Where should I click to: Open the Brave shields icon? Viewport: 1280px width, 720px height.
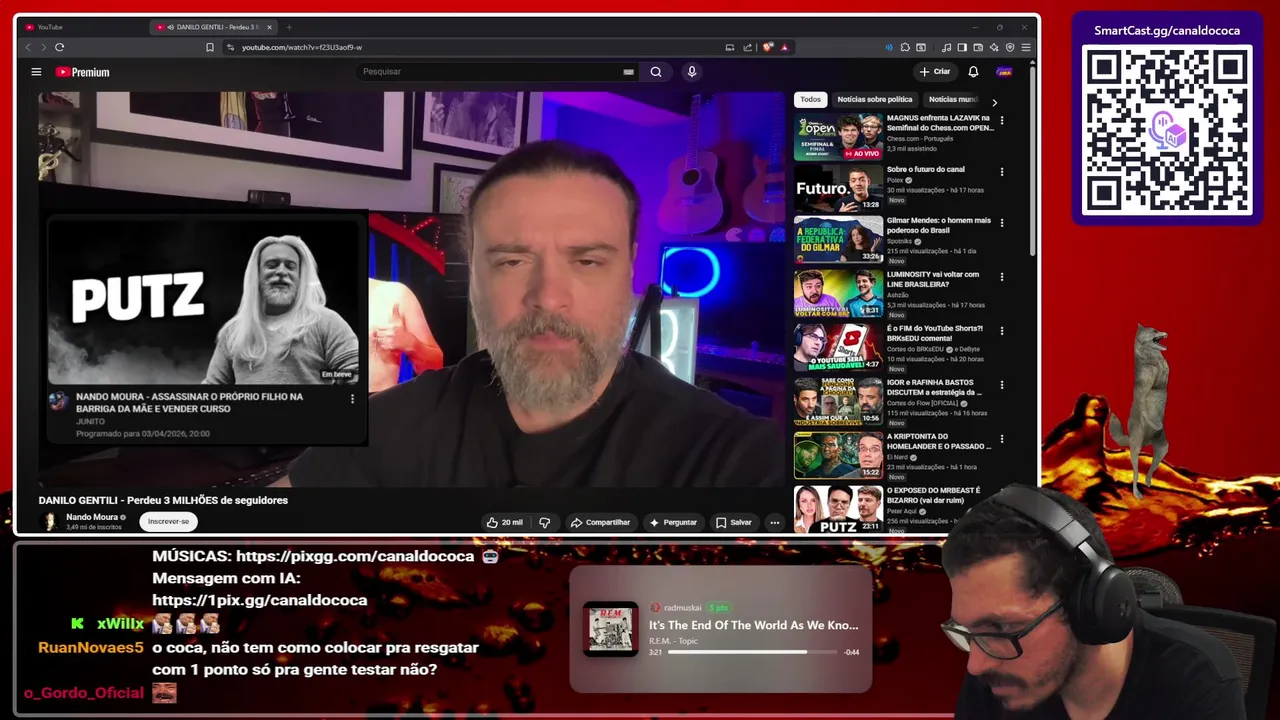[768, 47]
